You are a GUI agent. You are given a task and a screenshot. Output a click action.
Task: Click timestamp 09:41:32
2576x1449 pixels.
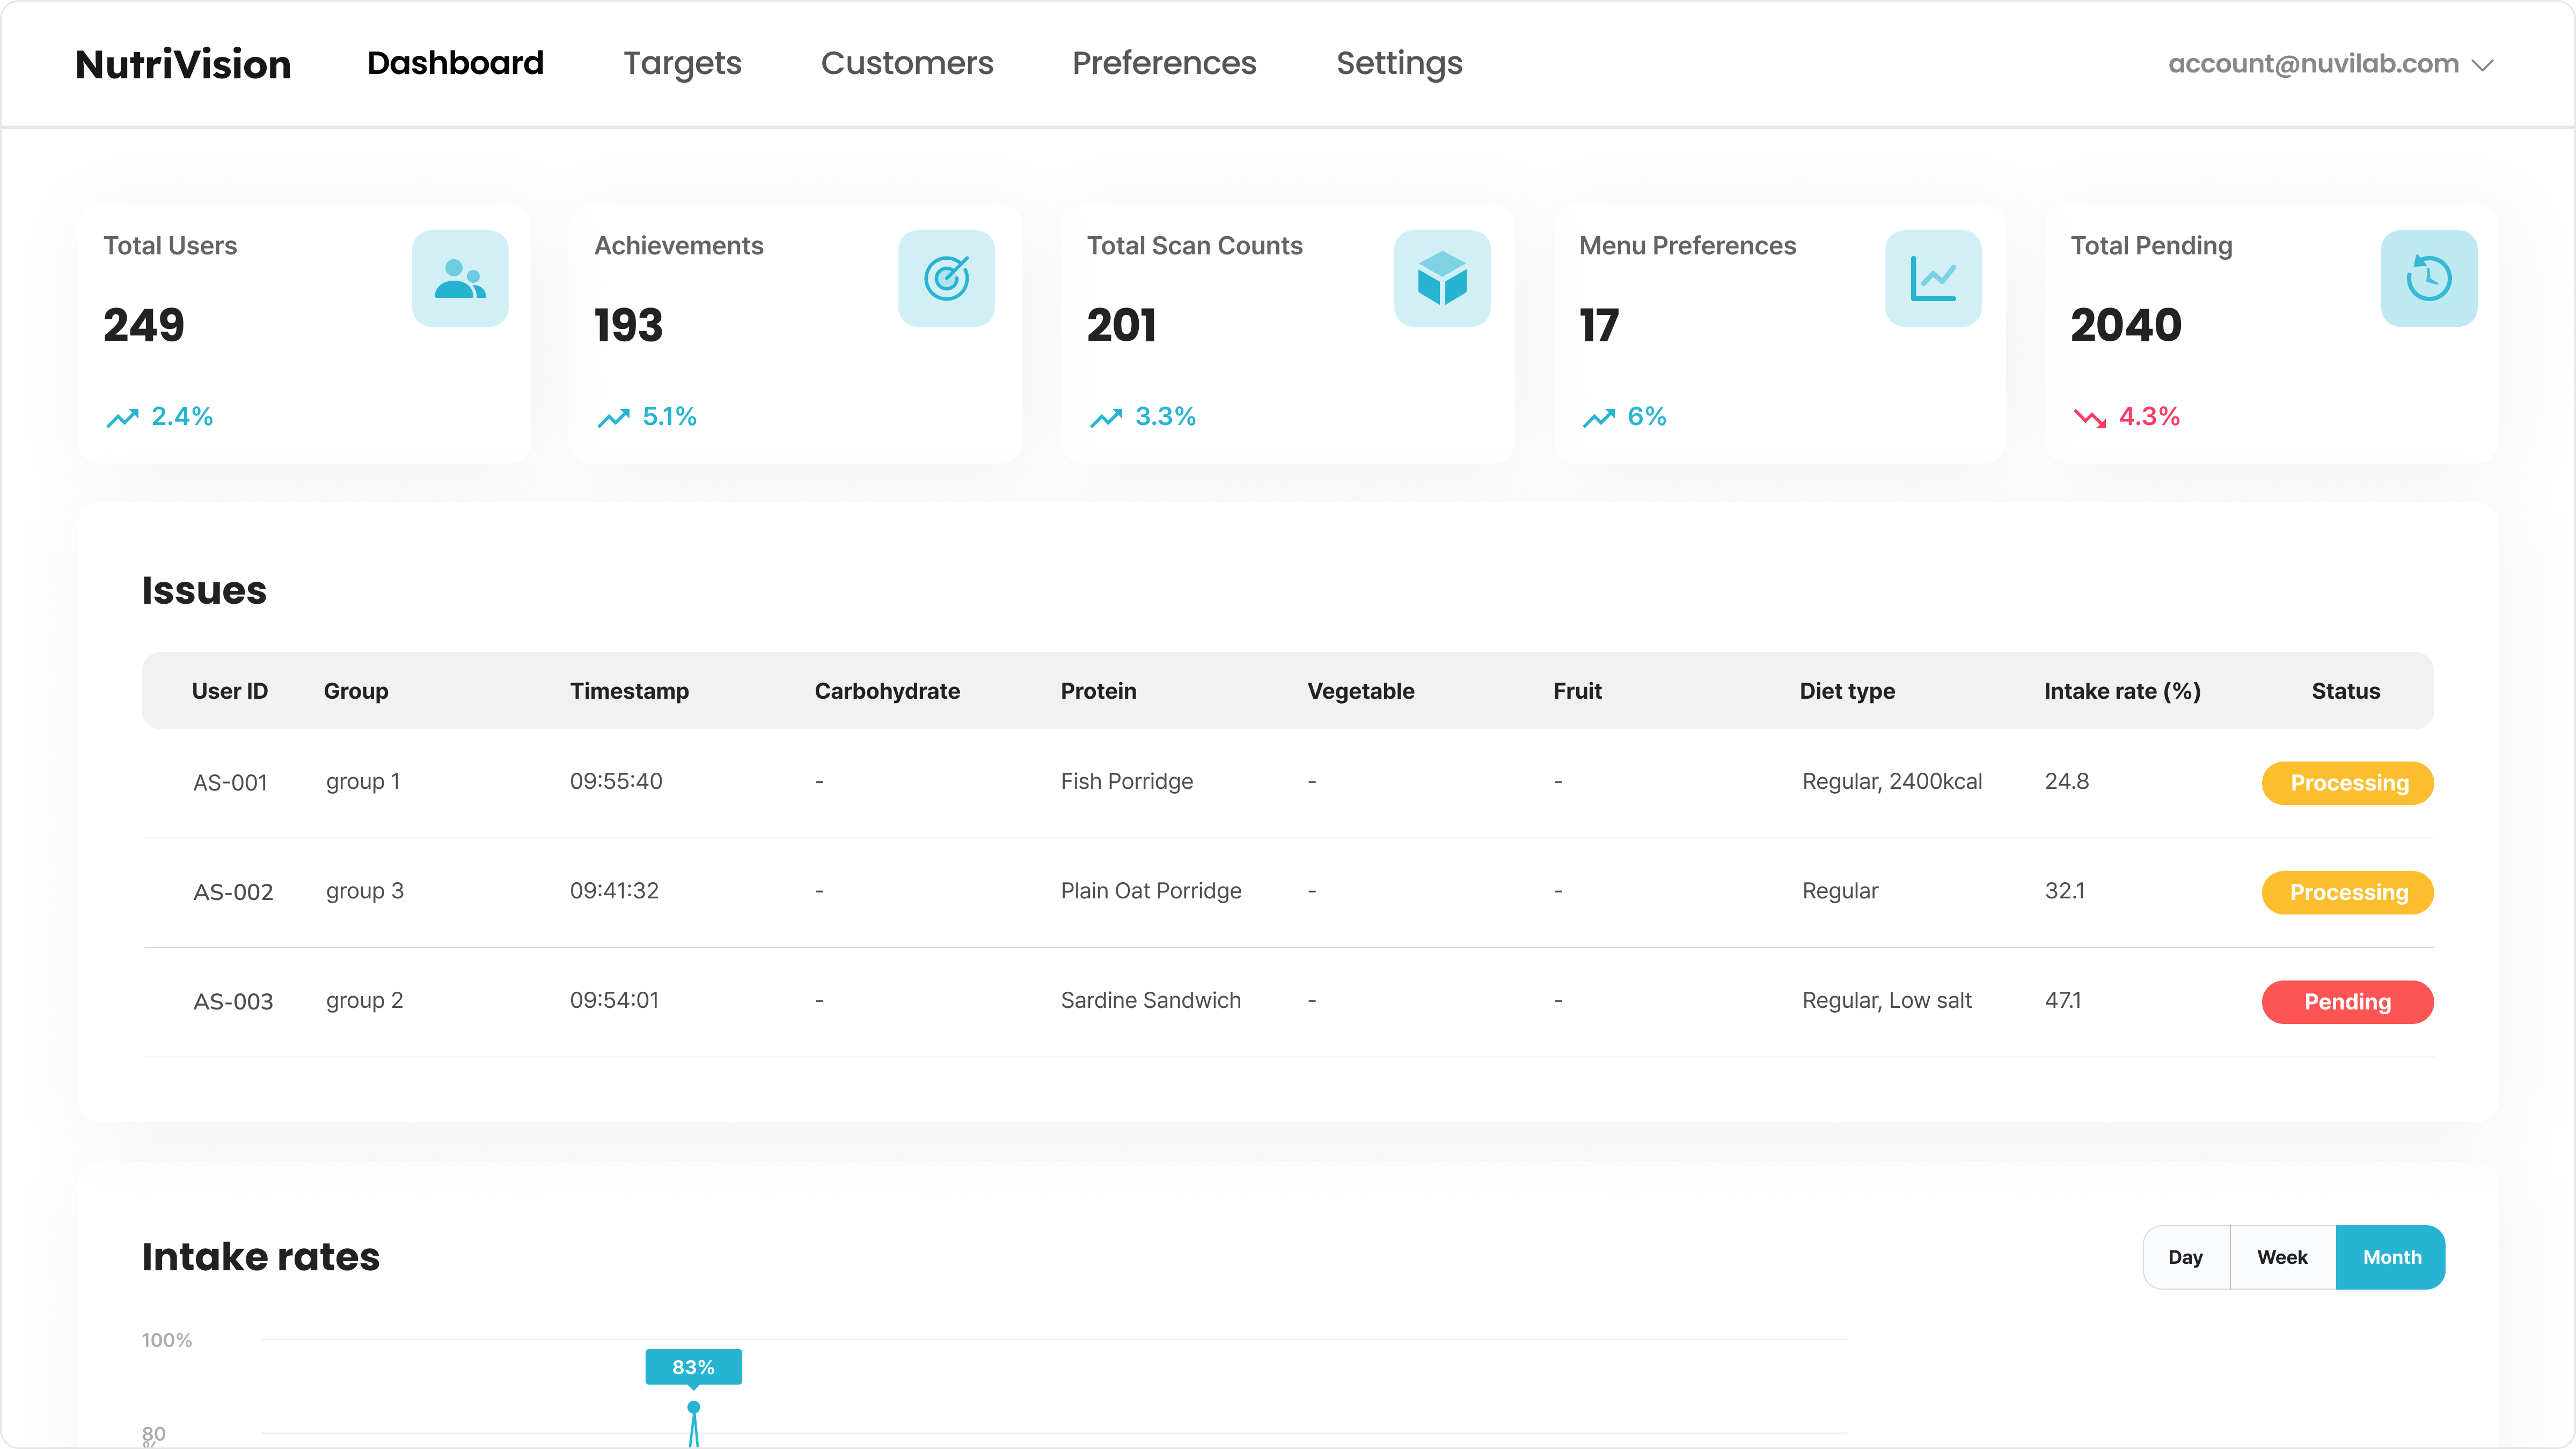614,891
